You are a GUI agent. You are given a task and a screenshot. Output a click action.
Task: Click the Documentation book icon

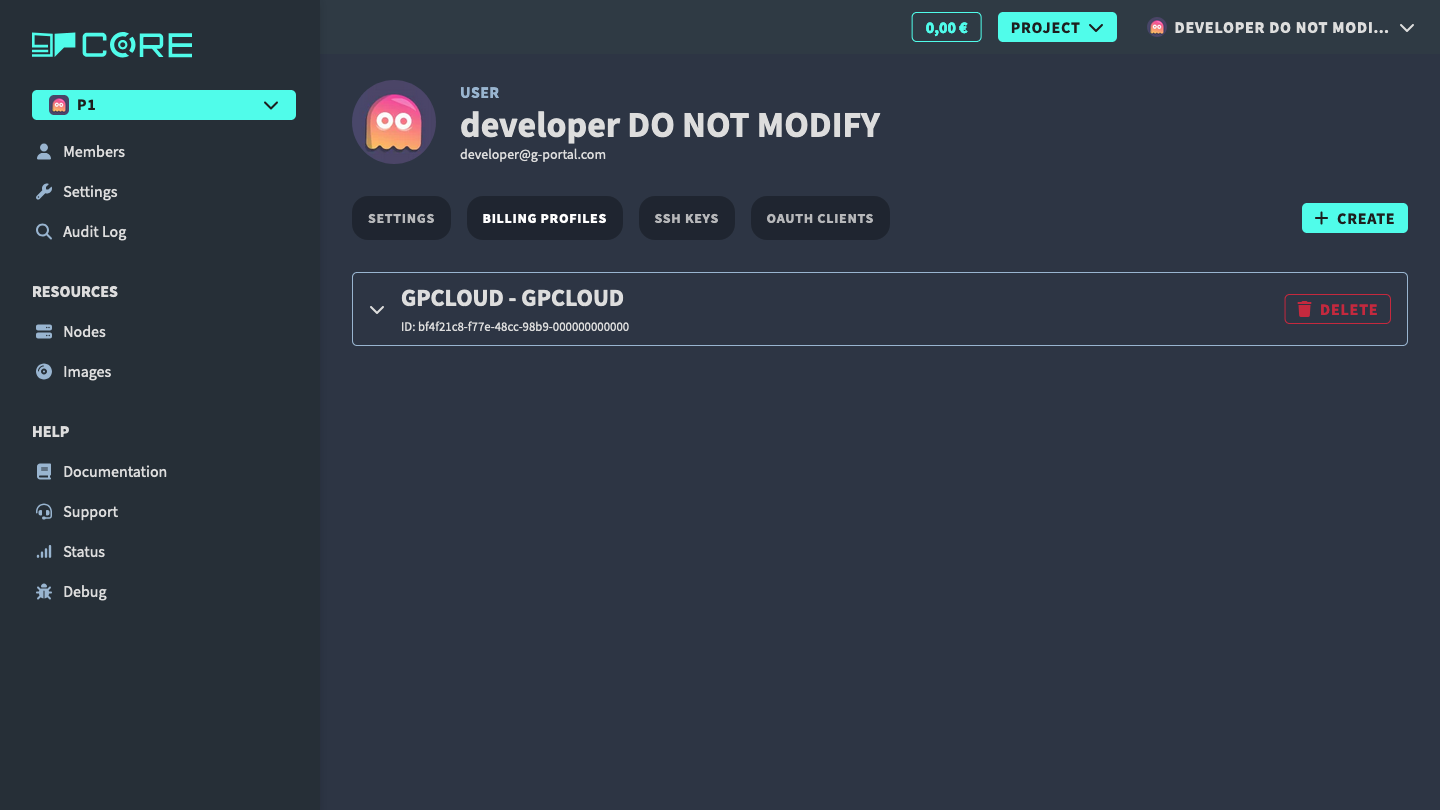click(44, 472)
